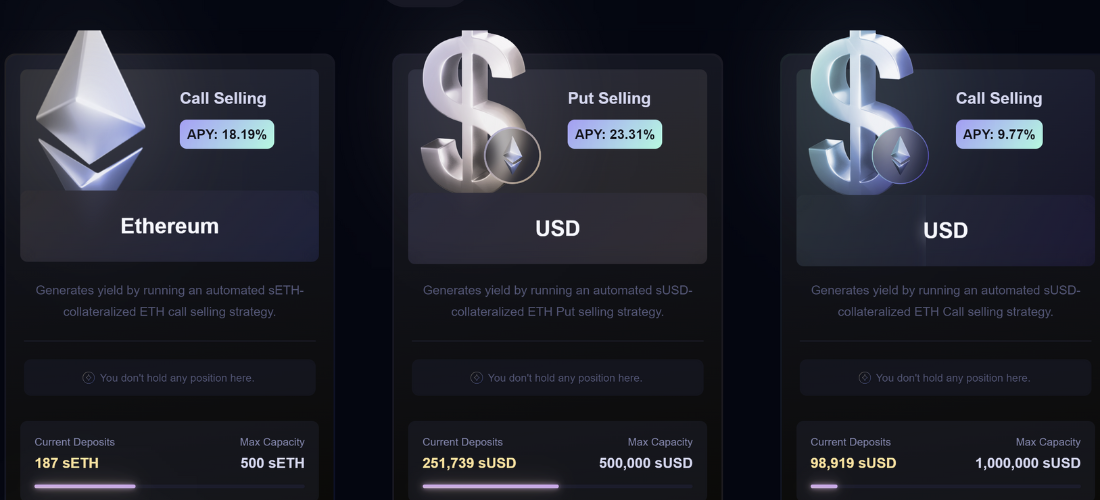
Task: Click the Ethereum diamond logo icon
Action: tap(90, 110)
